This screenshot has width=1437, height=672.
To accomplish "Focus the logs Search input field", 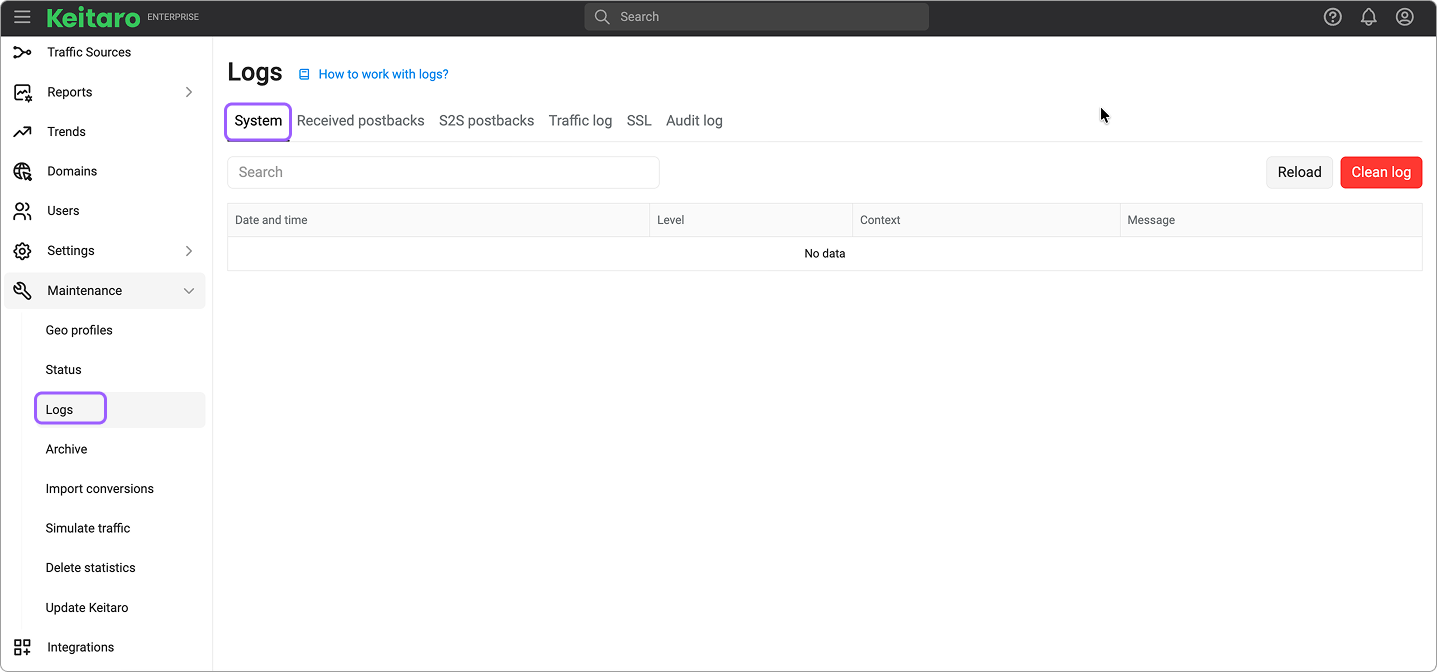I will coord(443,172).
